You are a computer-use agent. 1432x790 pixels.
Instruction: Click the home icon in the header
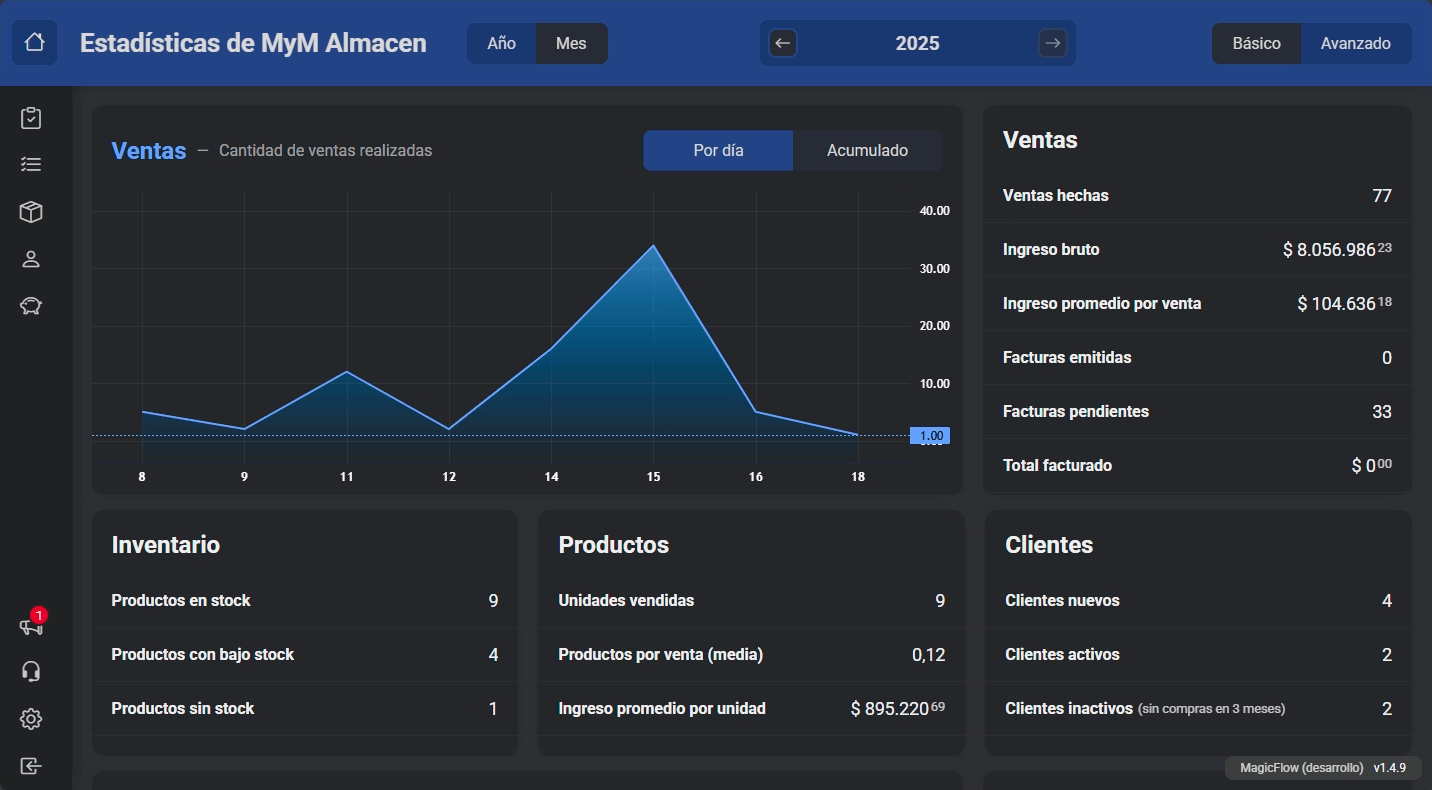coord(34,43)
